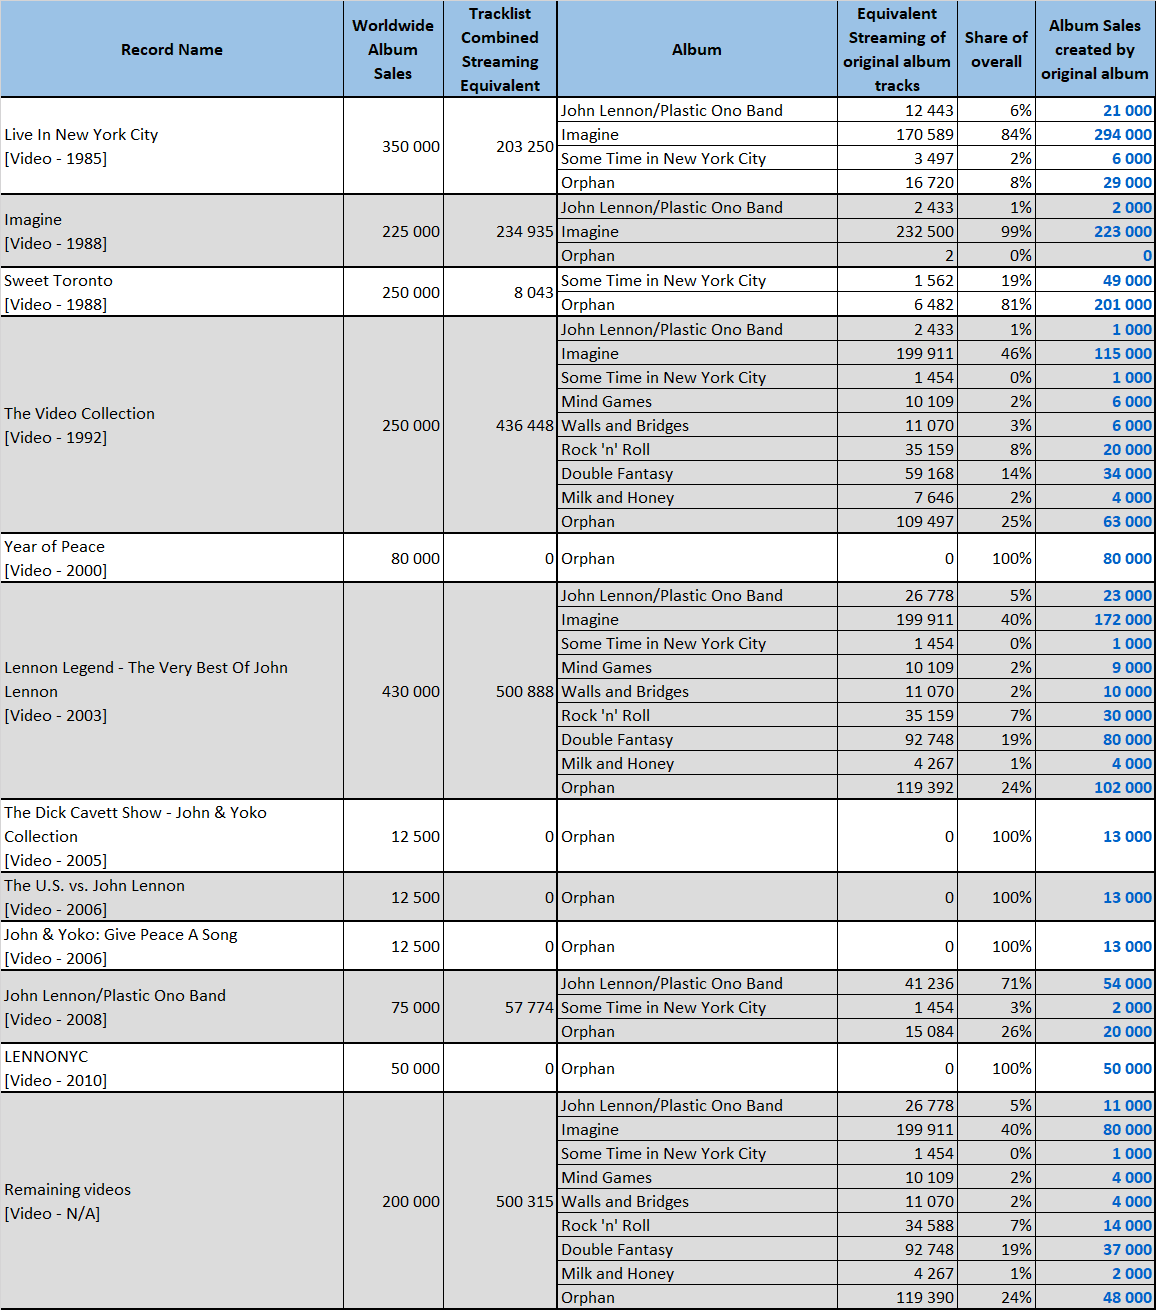Select the Lennon Legend record cell

pyautogui.click(x=172, y=691)
